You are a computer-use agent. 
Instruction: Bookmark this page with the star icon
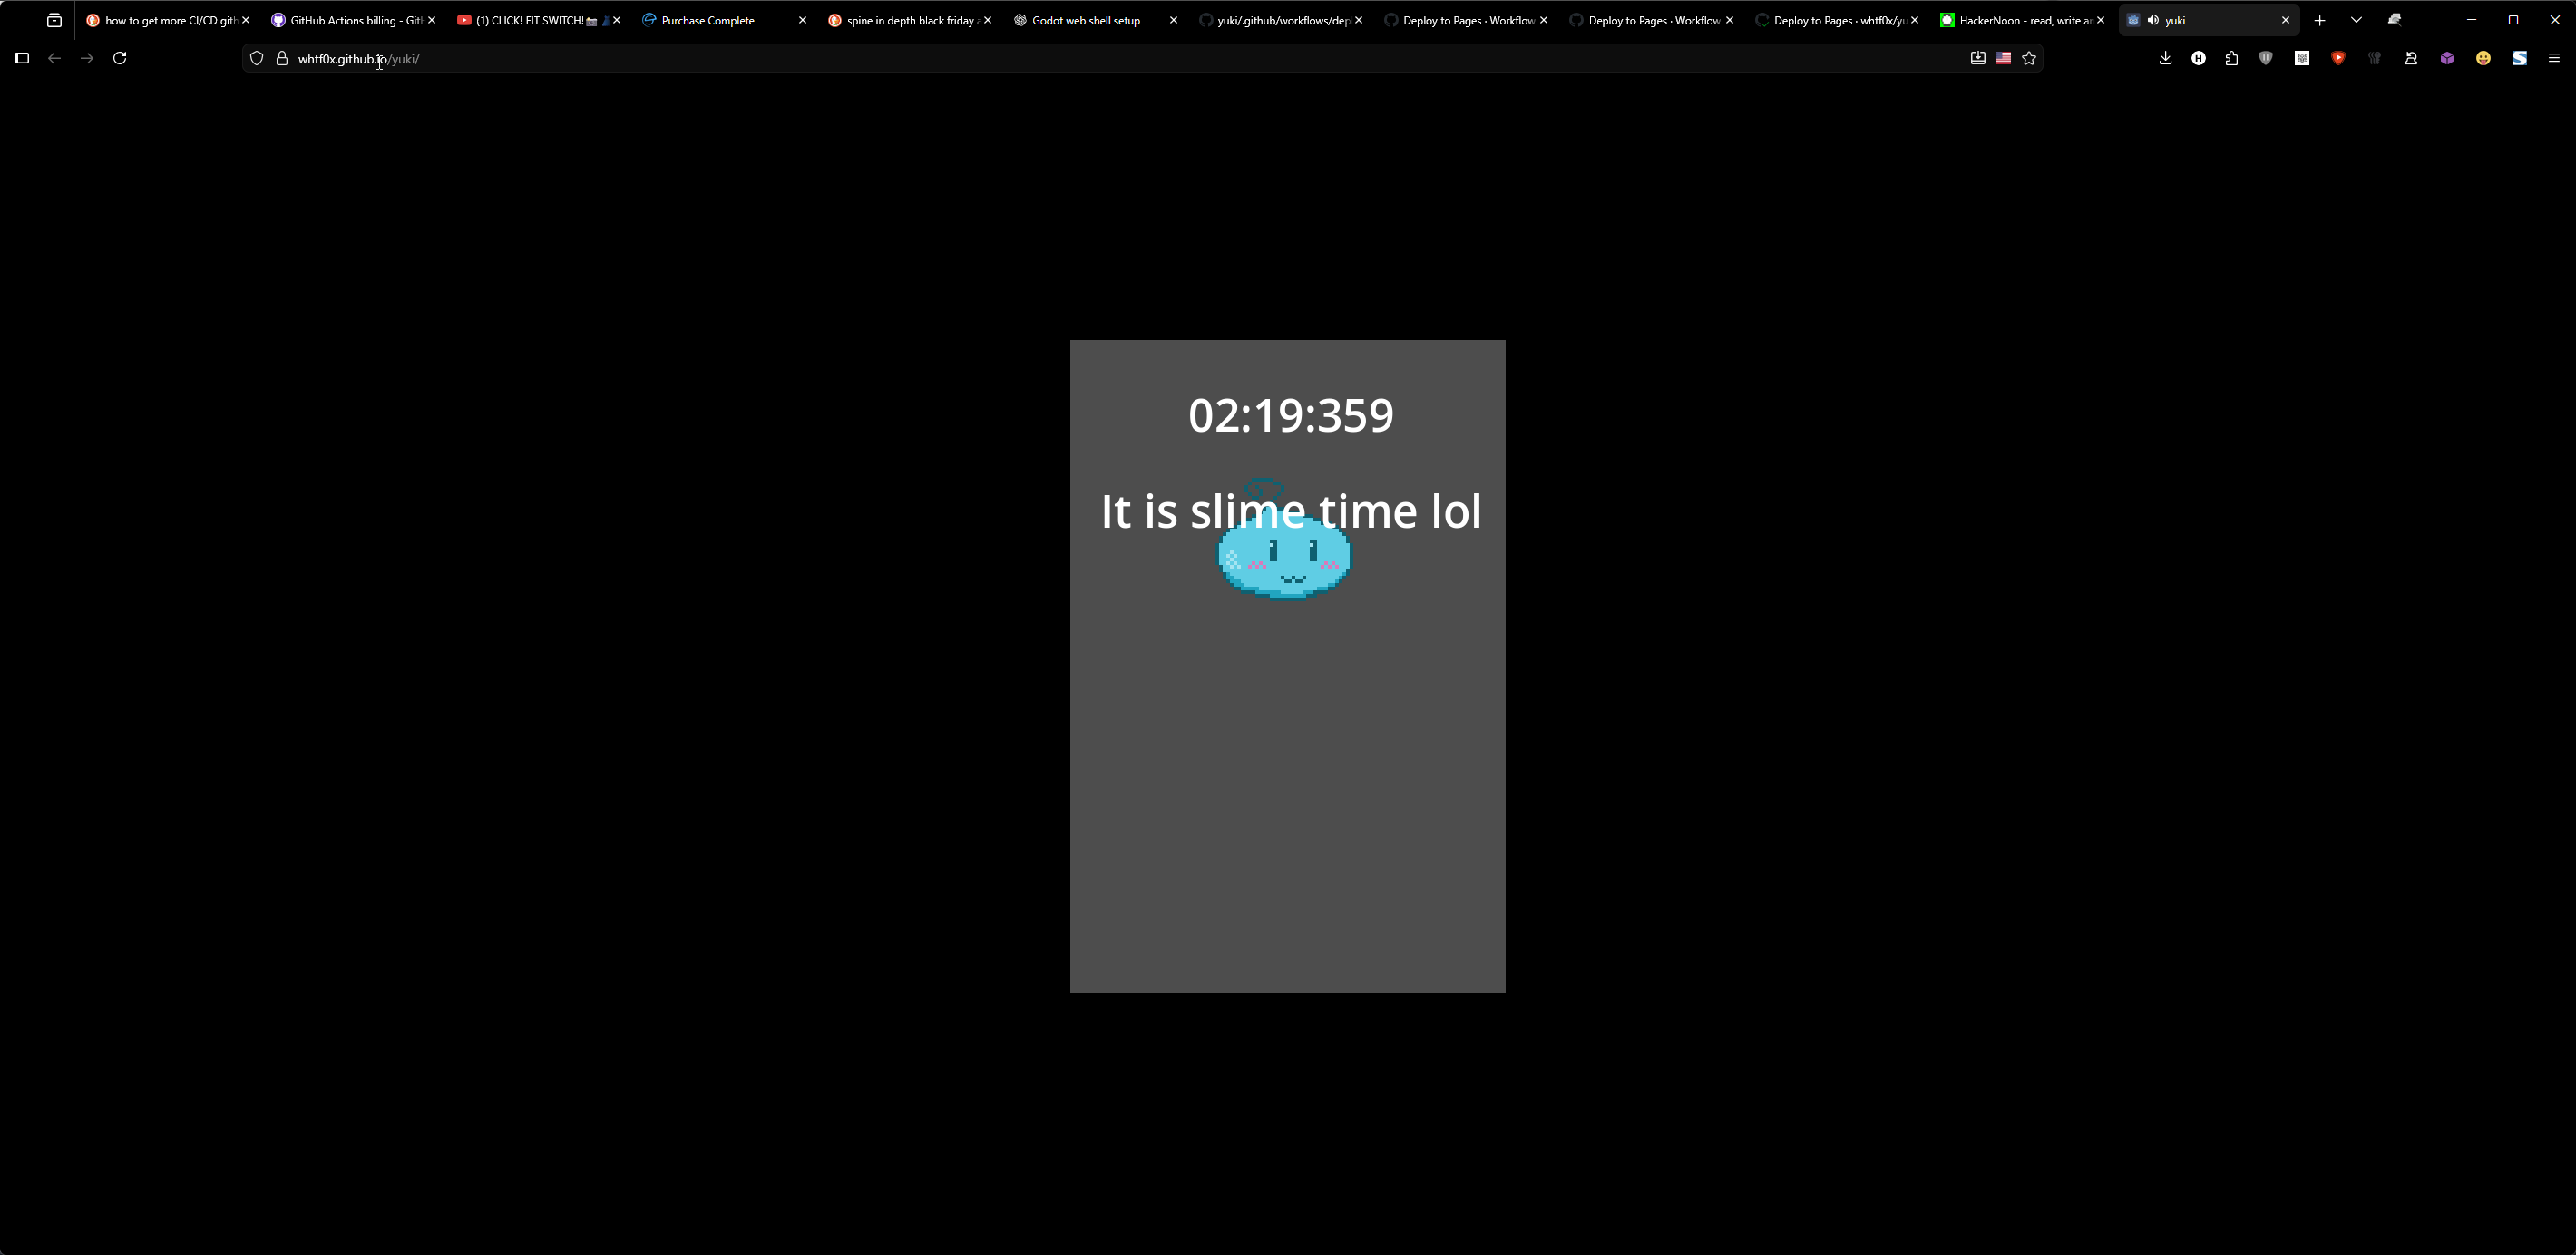tap(2029, 58)
